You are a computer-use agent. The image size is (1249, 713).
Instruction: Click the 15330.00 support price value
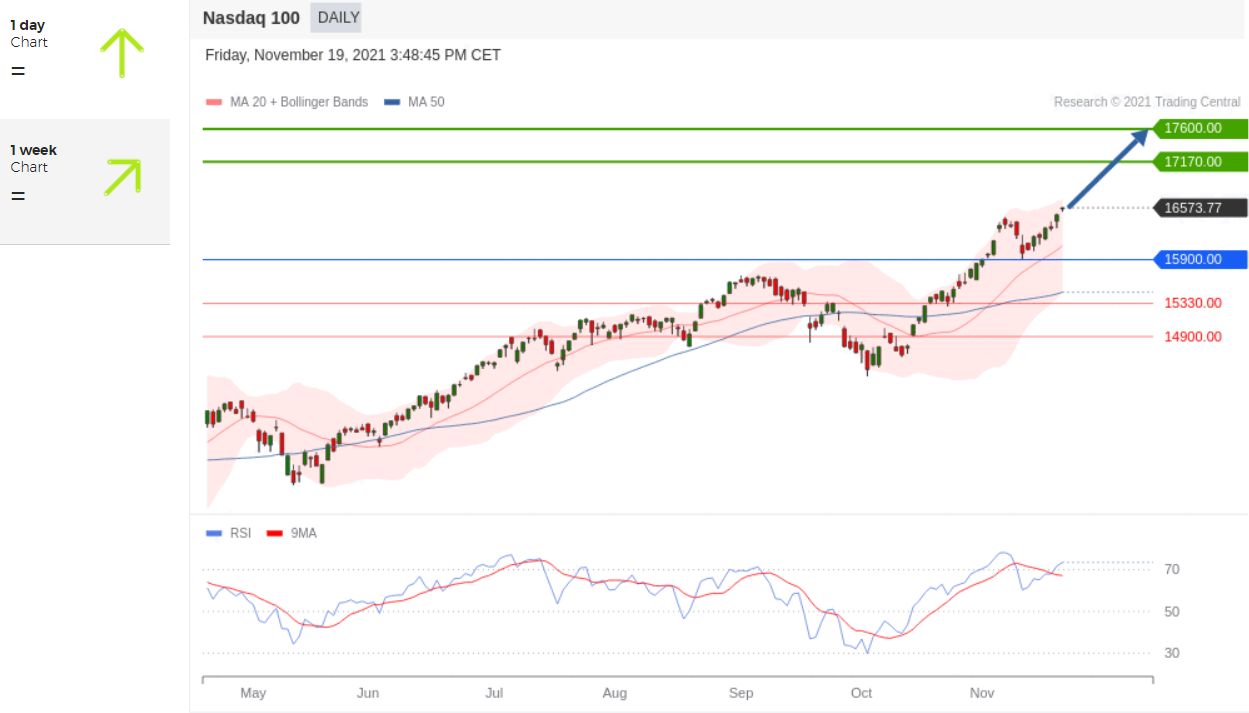pos(1193,303)
